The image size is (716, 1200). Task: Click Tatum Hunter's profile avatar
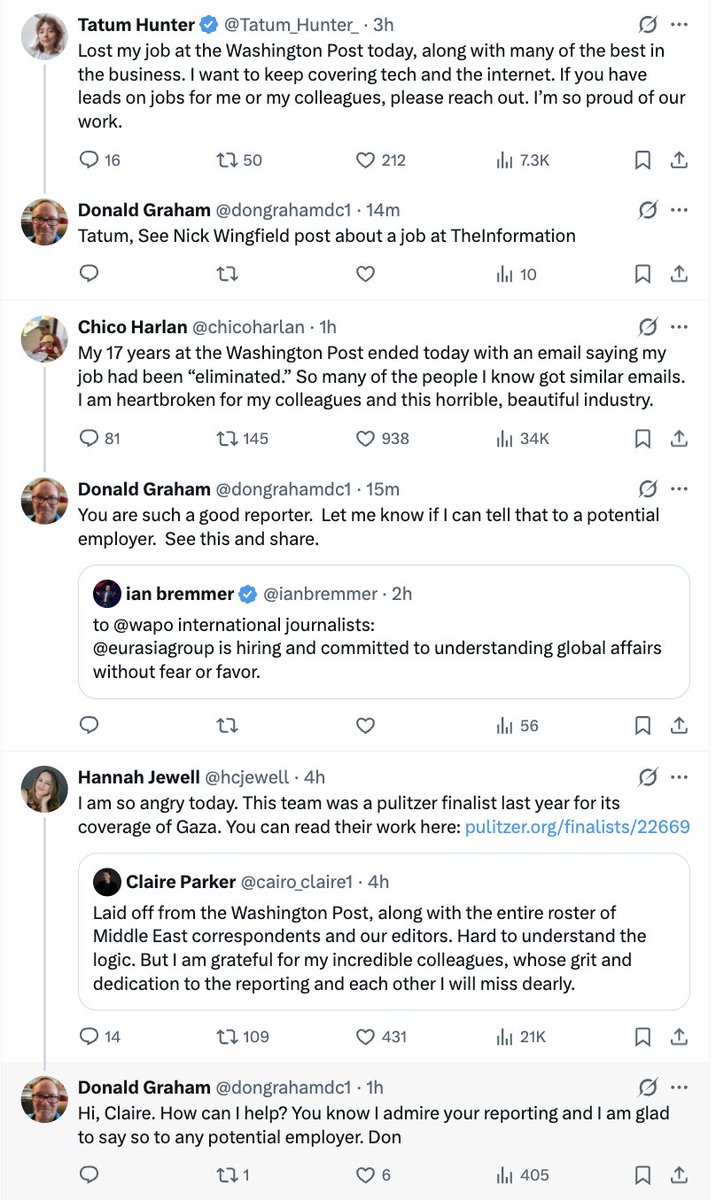click(44, 36)
